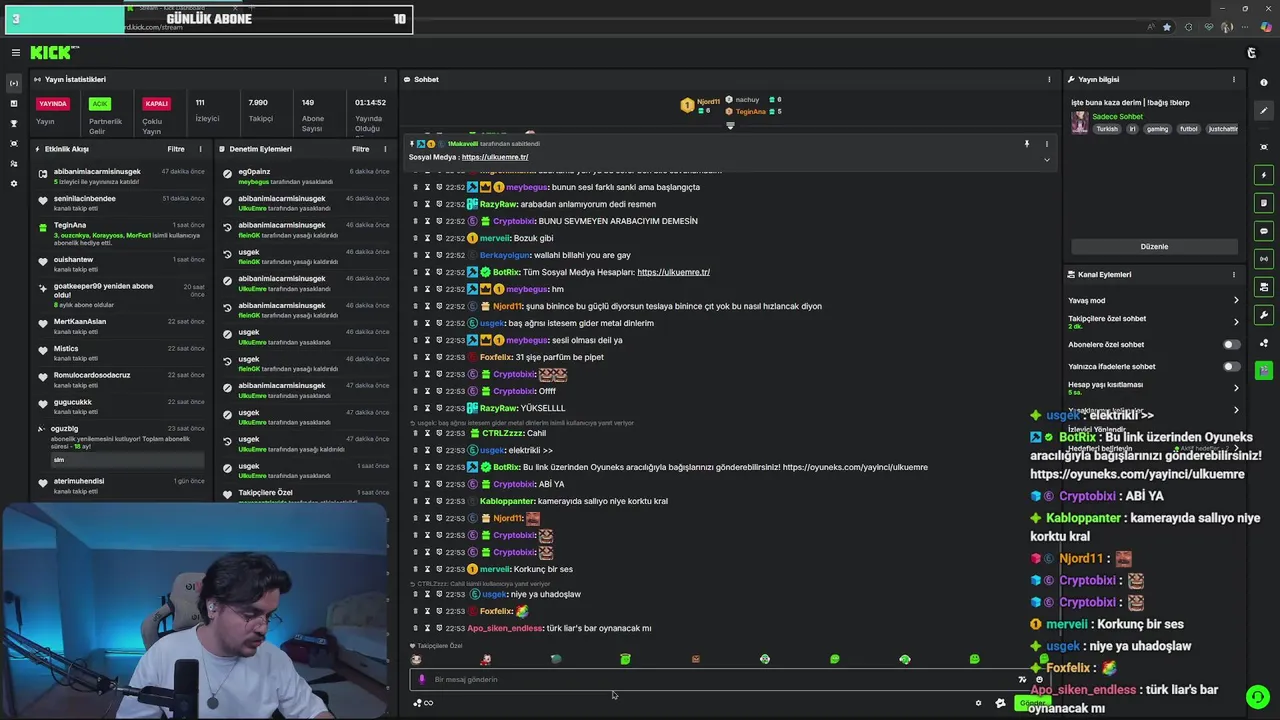Click the info icon in right toolbar

pyautogui.click(x=1264, y=83)
